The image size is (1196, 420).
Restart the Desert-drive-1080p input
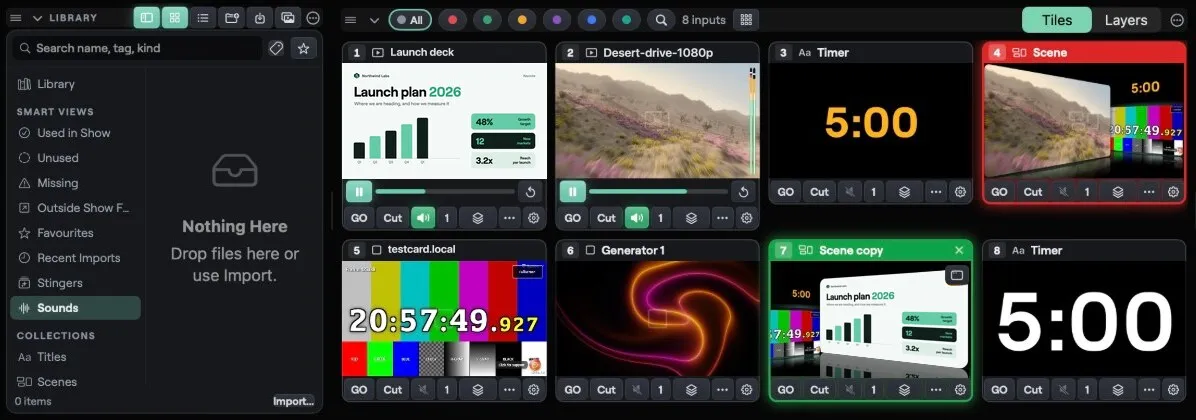coord(744,191)
